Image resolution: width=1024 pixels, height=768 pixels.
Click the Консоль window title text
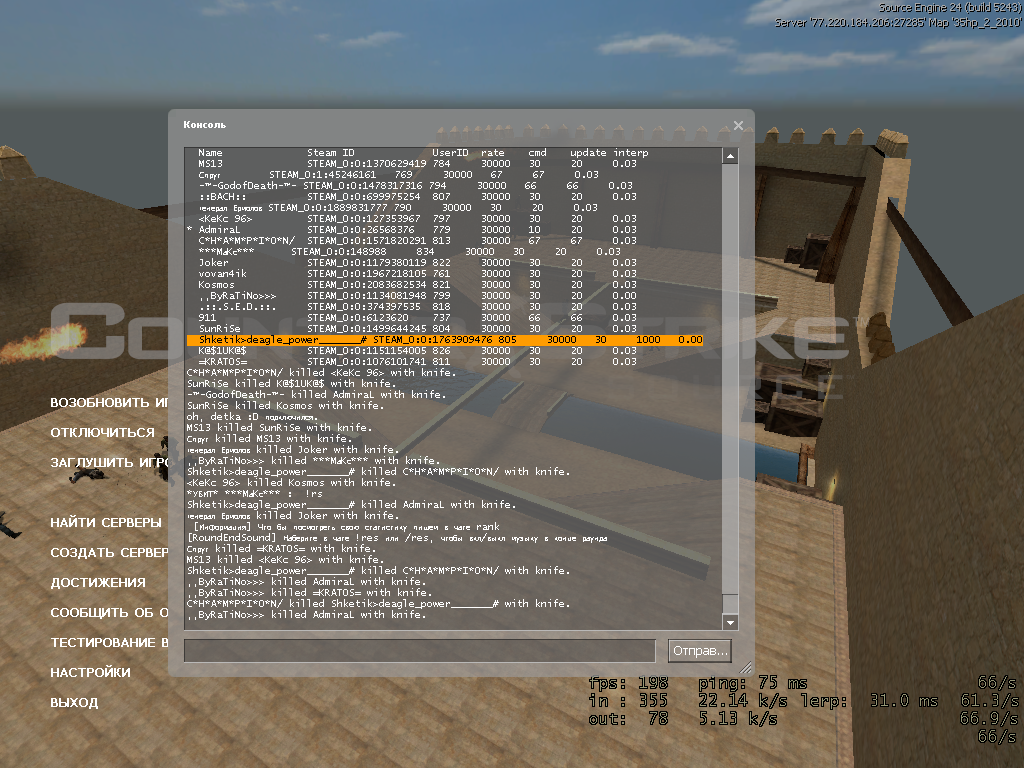point(204,125)
